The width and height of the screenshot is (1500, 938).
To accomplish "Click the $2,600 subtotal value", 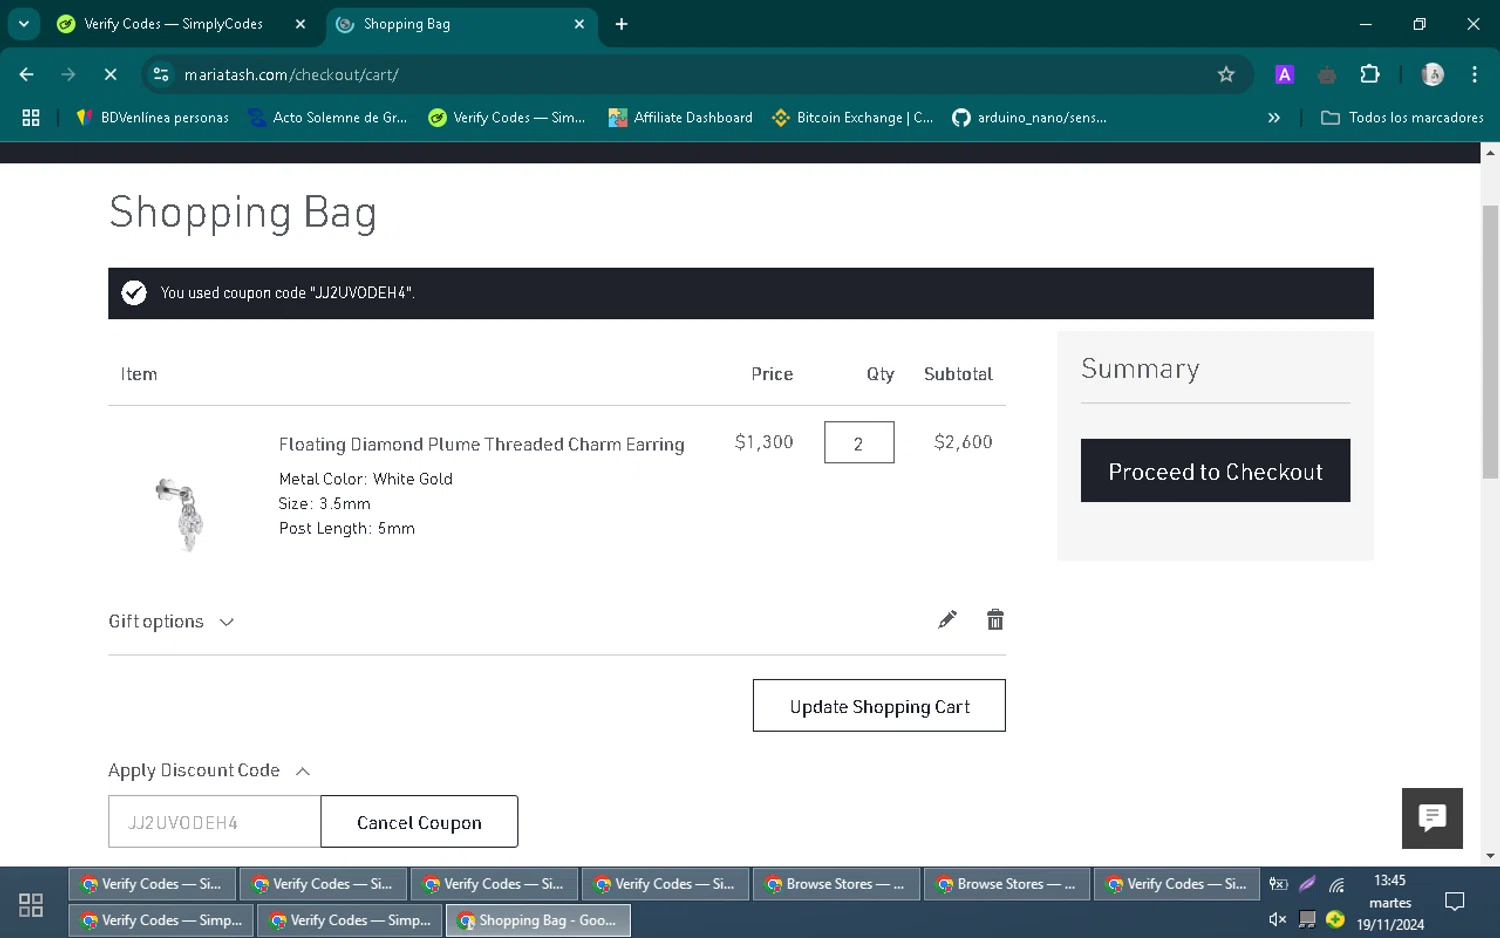I will pyautogui.click(x=963, y=442).
